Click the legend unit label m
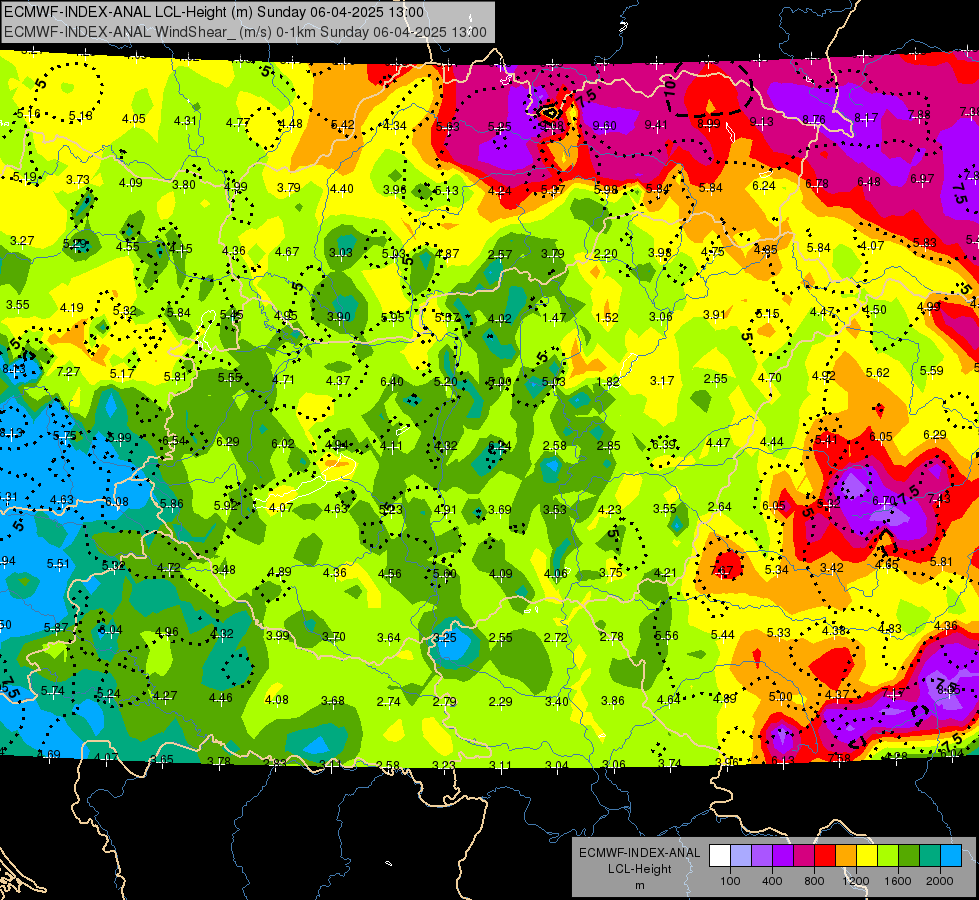This screenshot has height=900, width=979. 639,886
